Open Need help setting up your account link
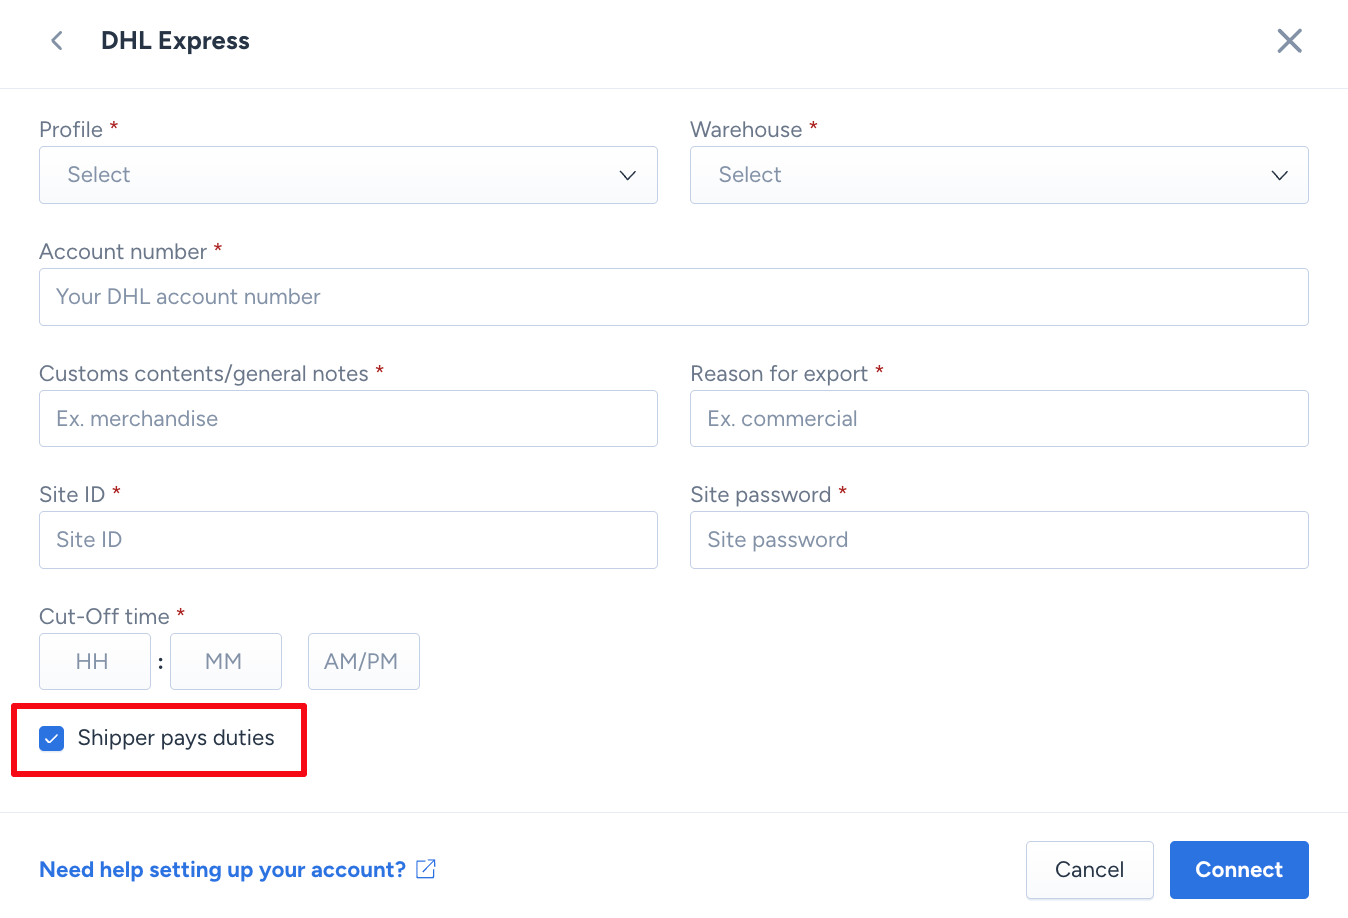 (x=222, y=870)
